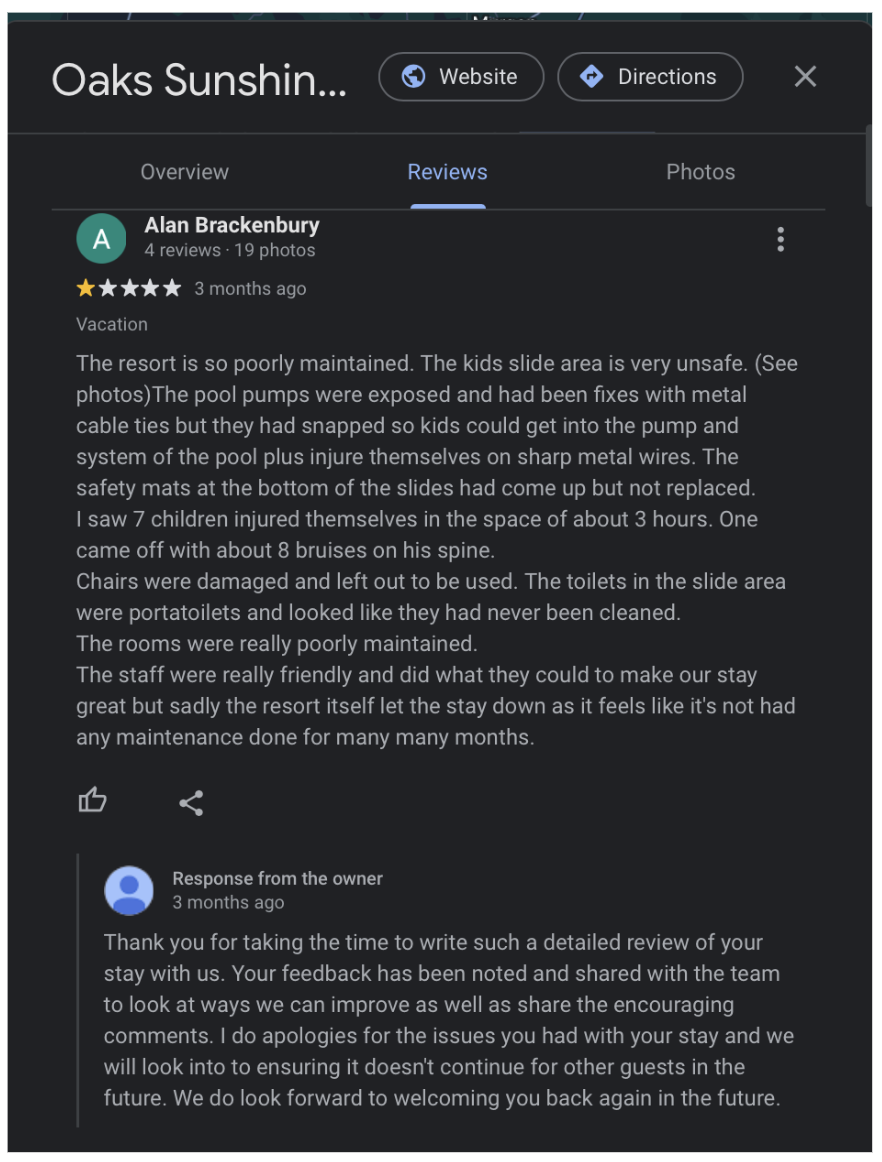Click the thumbs up icon to like the review
The height and width of the screenshot is (1162, 882).
92,800
